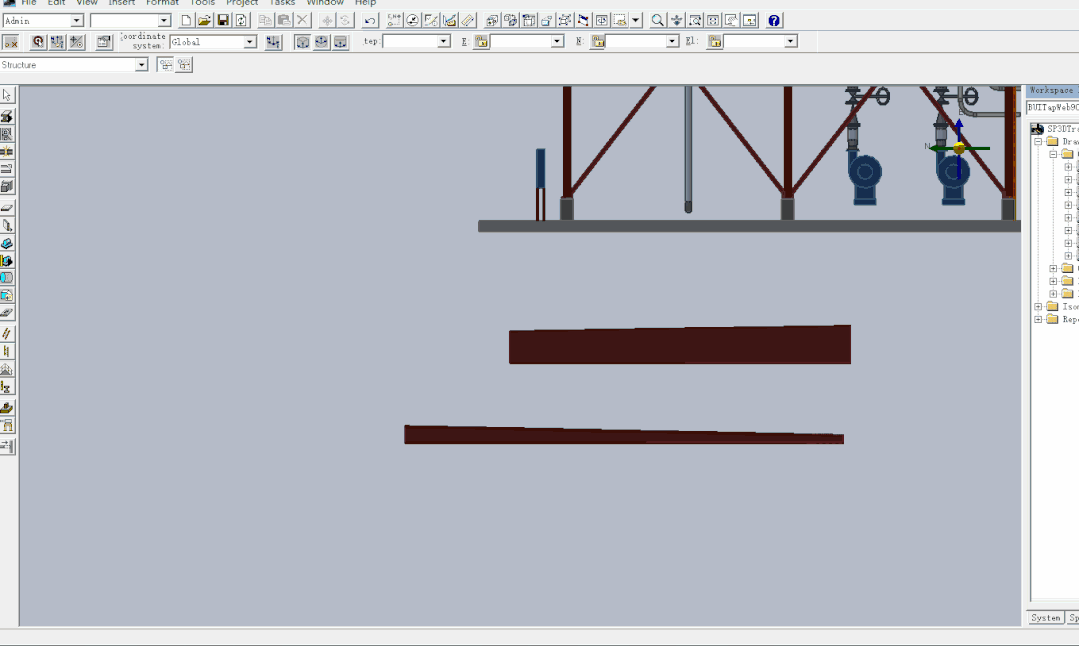This screenshot has width=1079, height=646.
Task: Switch to the System workspace tab
Action: (x=1046, y=618)
